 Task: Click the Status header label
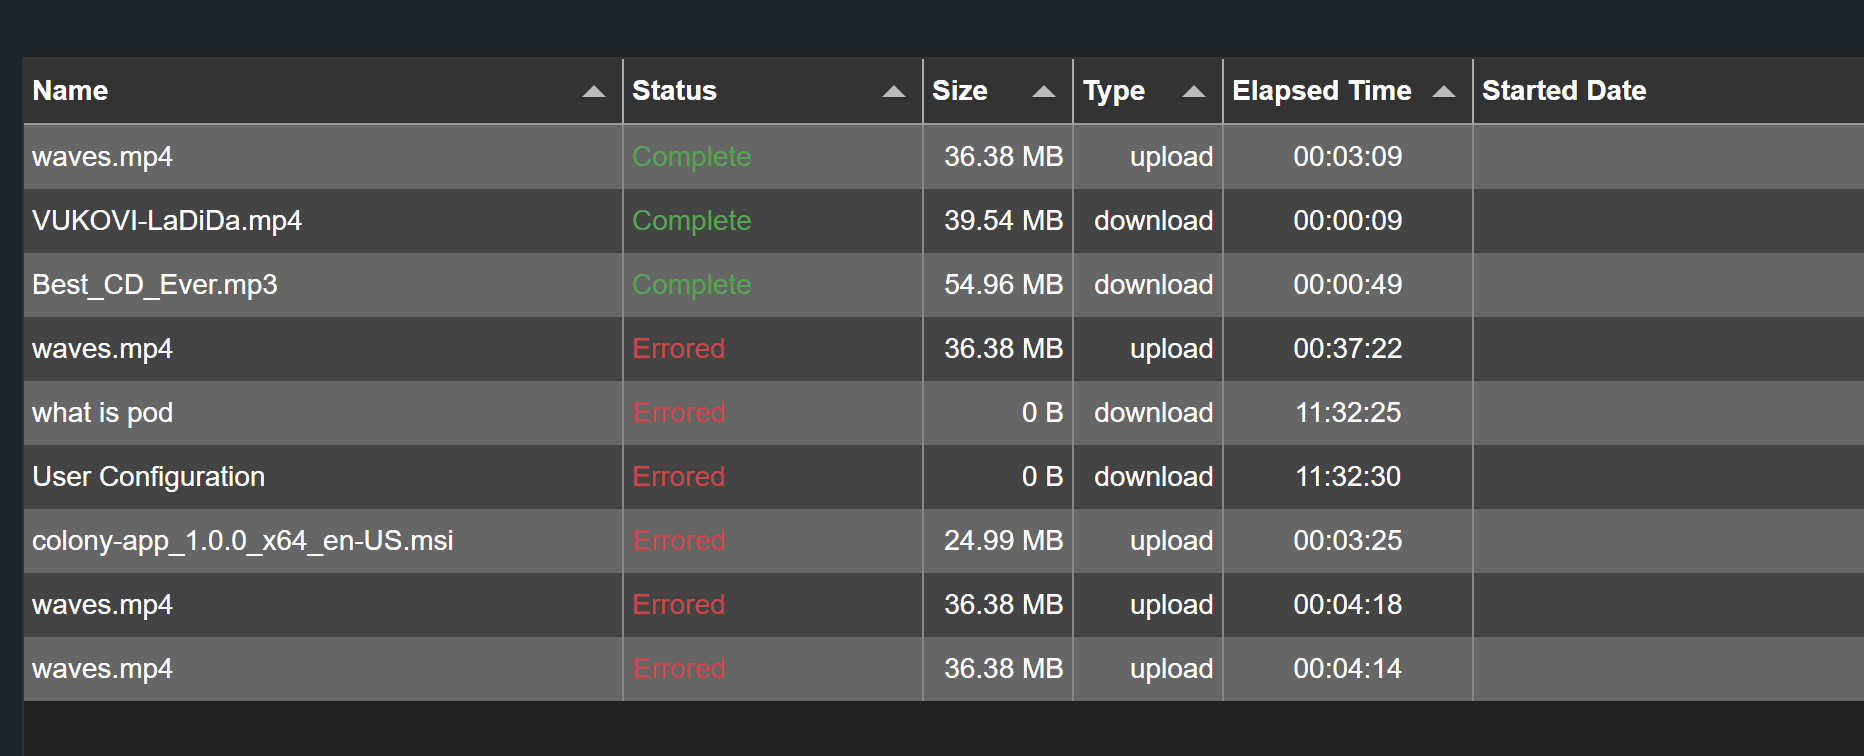[675, 91]
